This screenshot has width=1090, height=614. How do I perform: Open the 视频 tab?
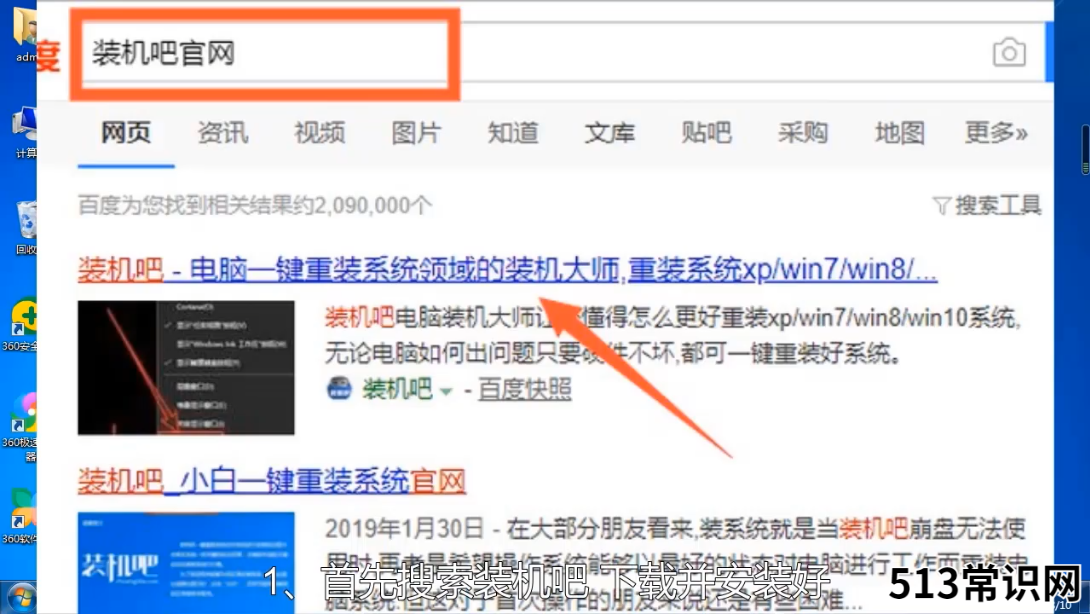(319, 132)
